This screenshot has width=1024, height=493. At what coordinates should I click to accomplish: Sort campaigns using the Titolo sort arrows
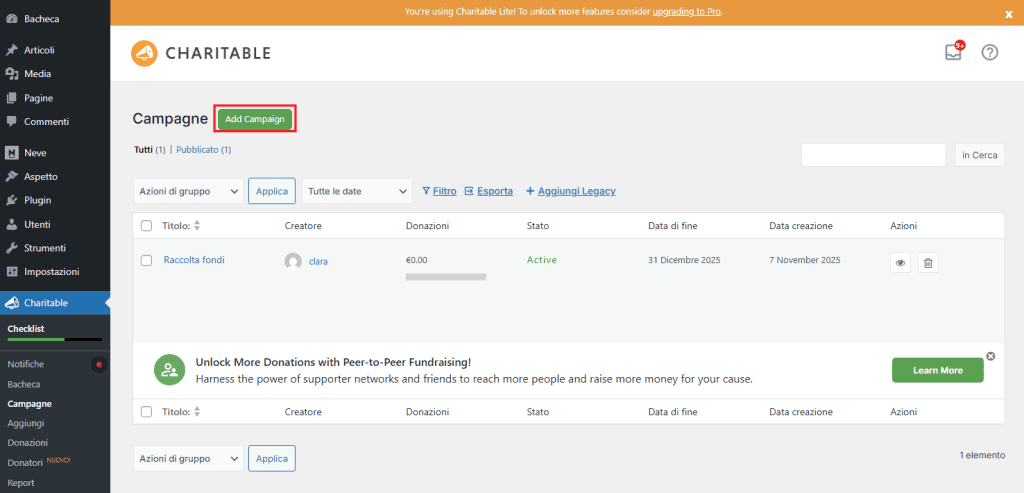(197, 226)
